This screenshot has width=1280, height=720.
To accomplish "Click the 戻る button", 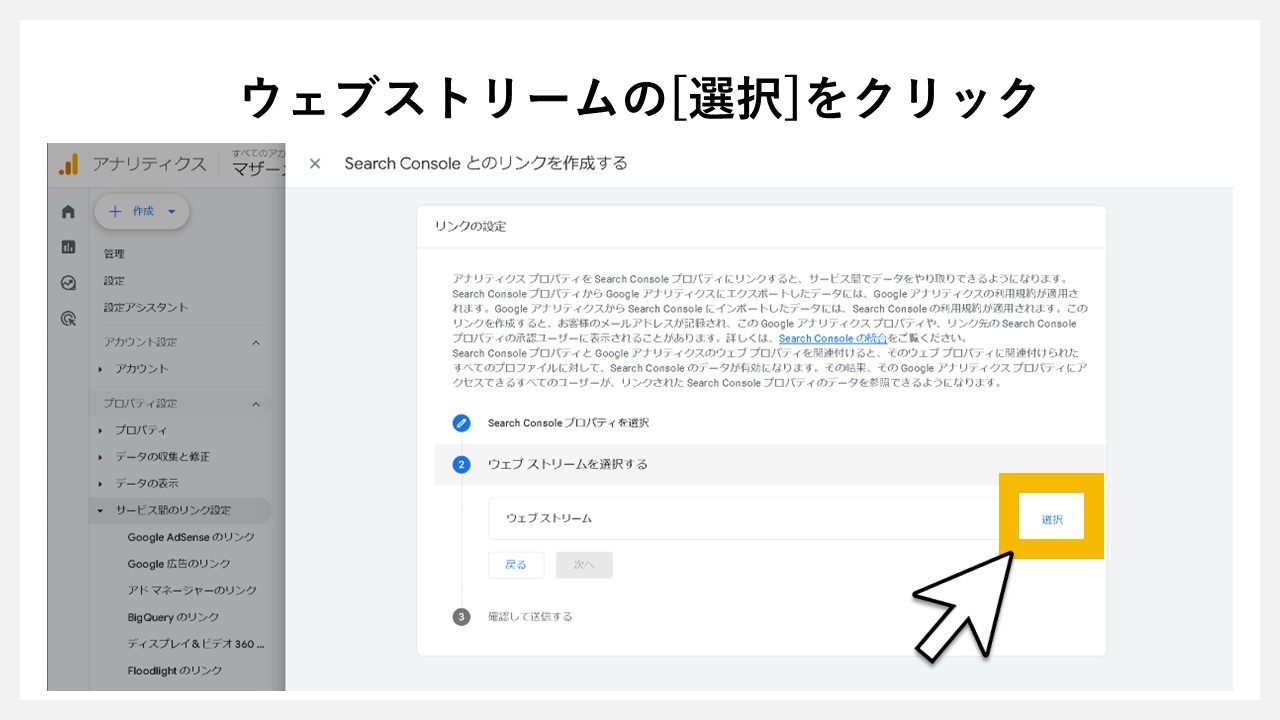I will tap(515, 564).
